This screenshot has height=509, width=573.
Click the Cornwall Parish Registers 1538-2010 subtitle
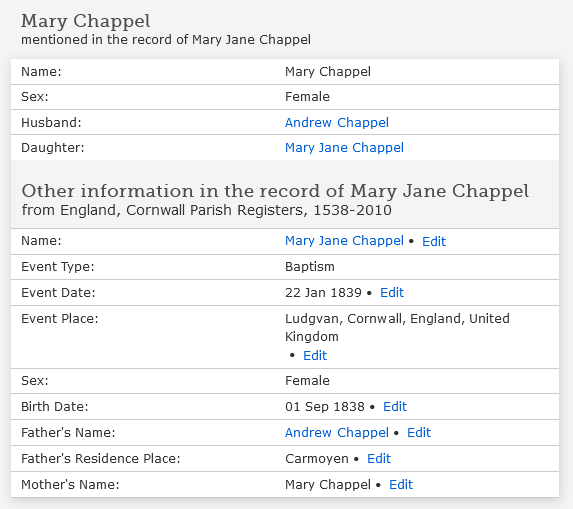[x=206, y=210]
